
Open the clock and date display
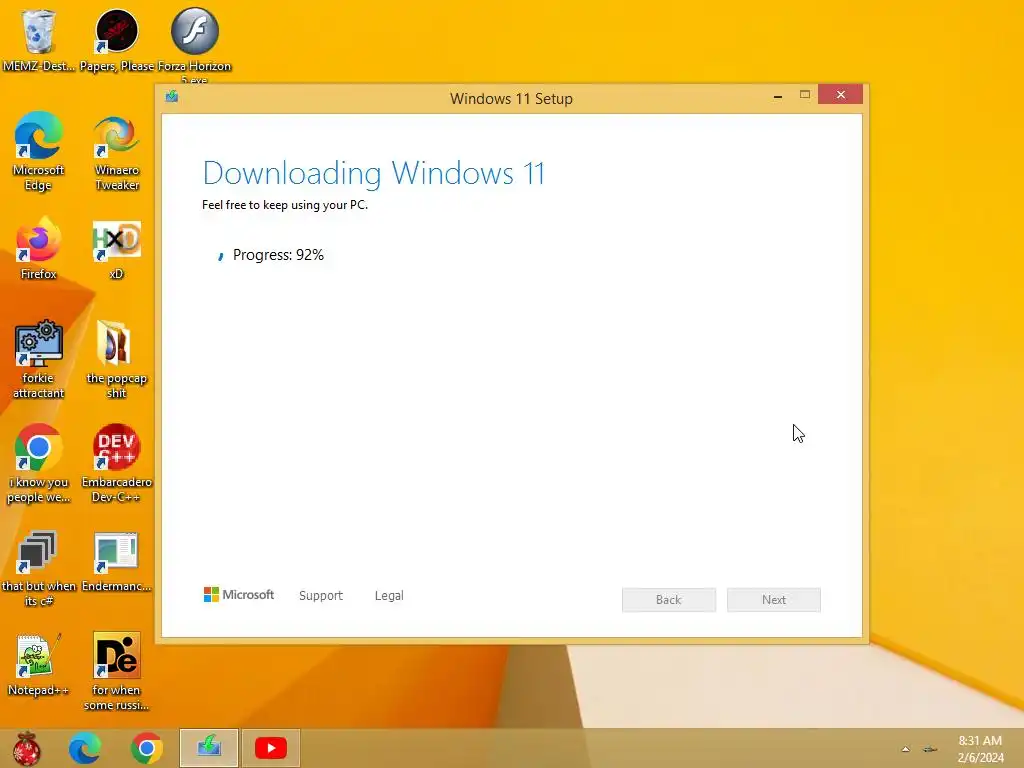pos(980,749)
